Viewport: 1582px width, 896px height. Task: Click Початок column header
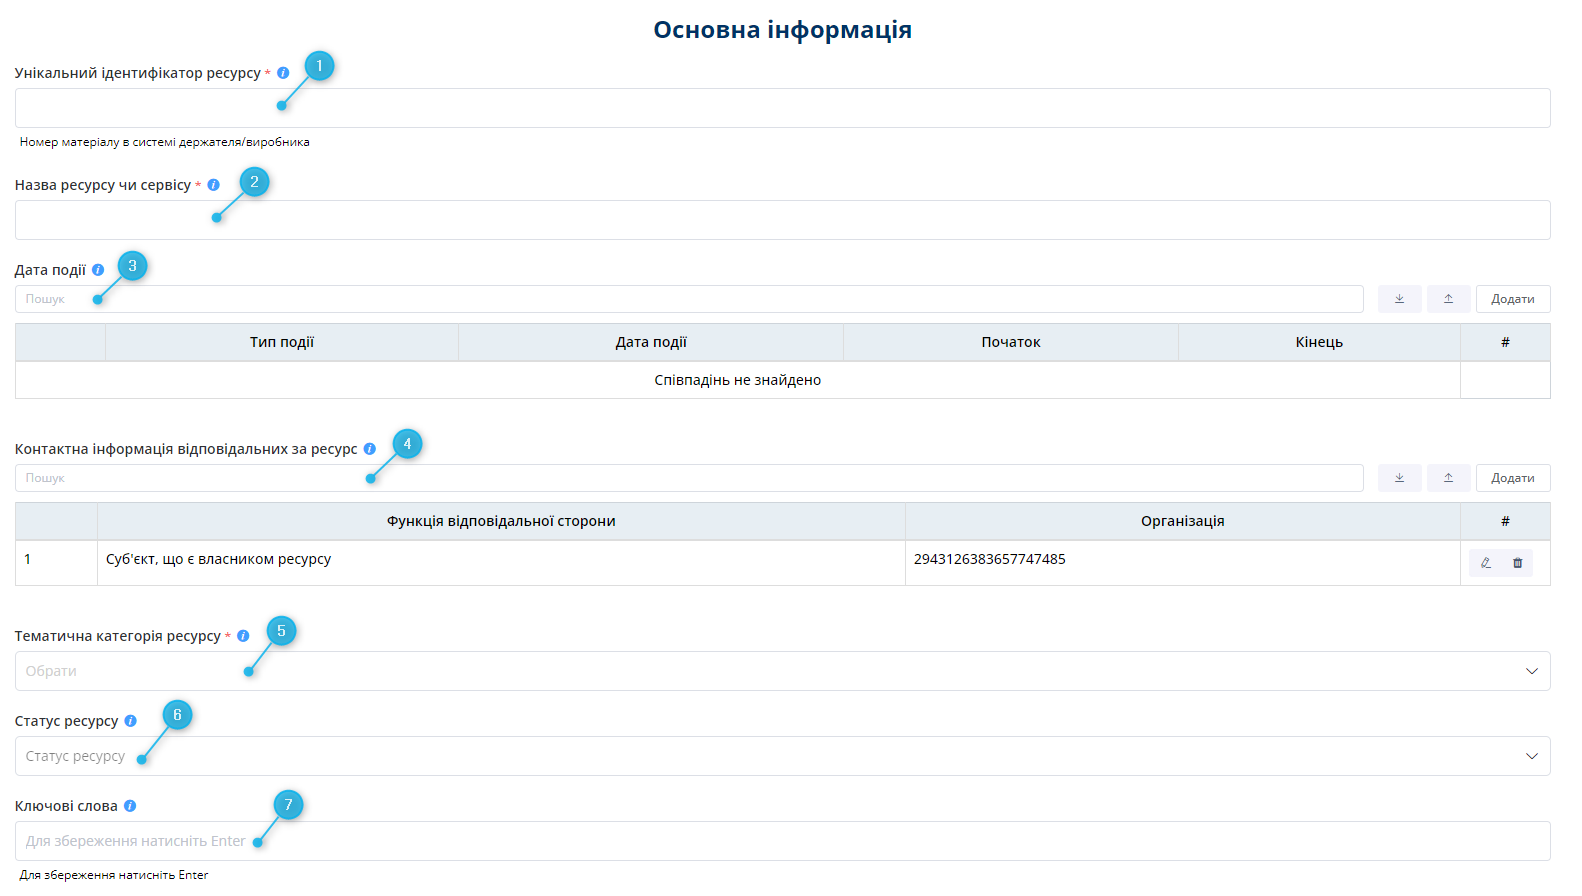pos(1011,342)
